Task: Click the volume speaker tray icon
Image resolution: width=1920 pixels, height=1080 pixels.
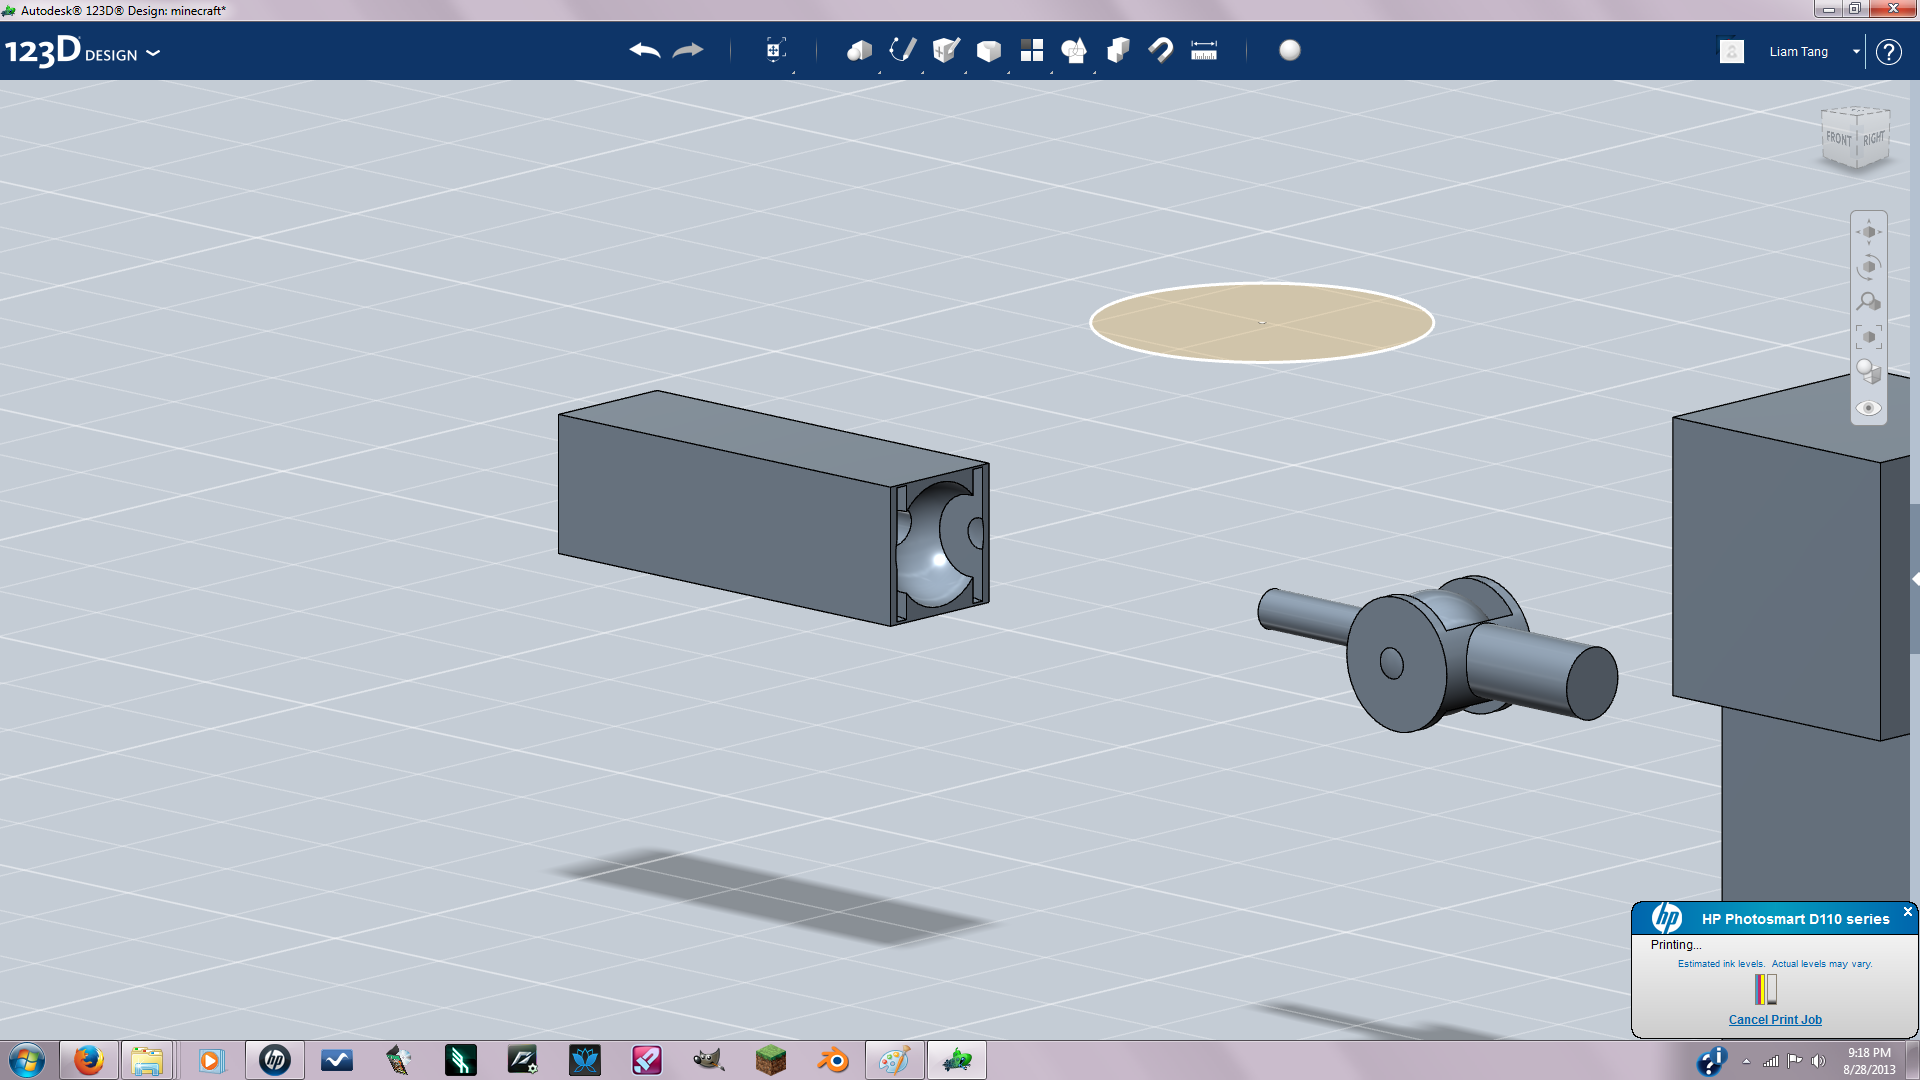Action: (1818, 1061)
